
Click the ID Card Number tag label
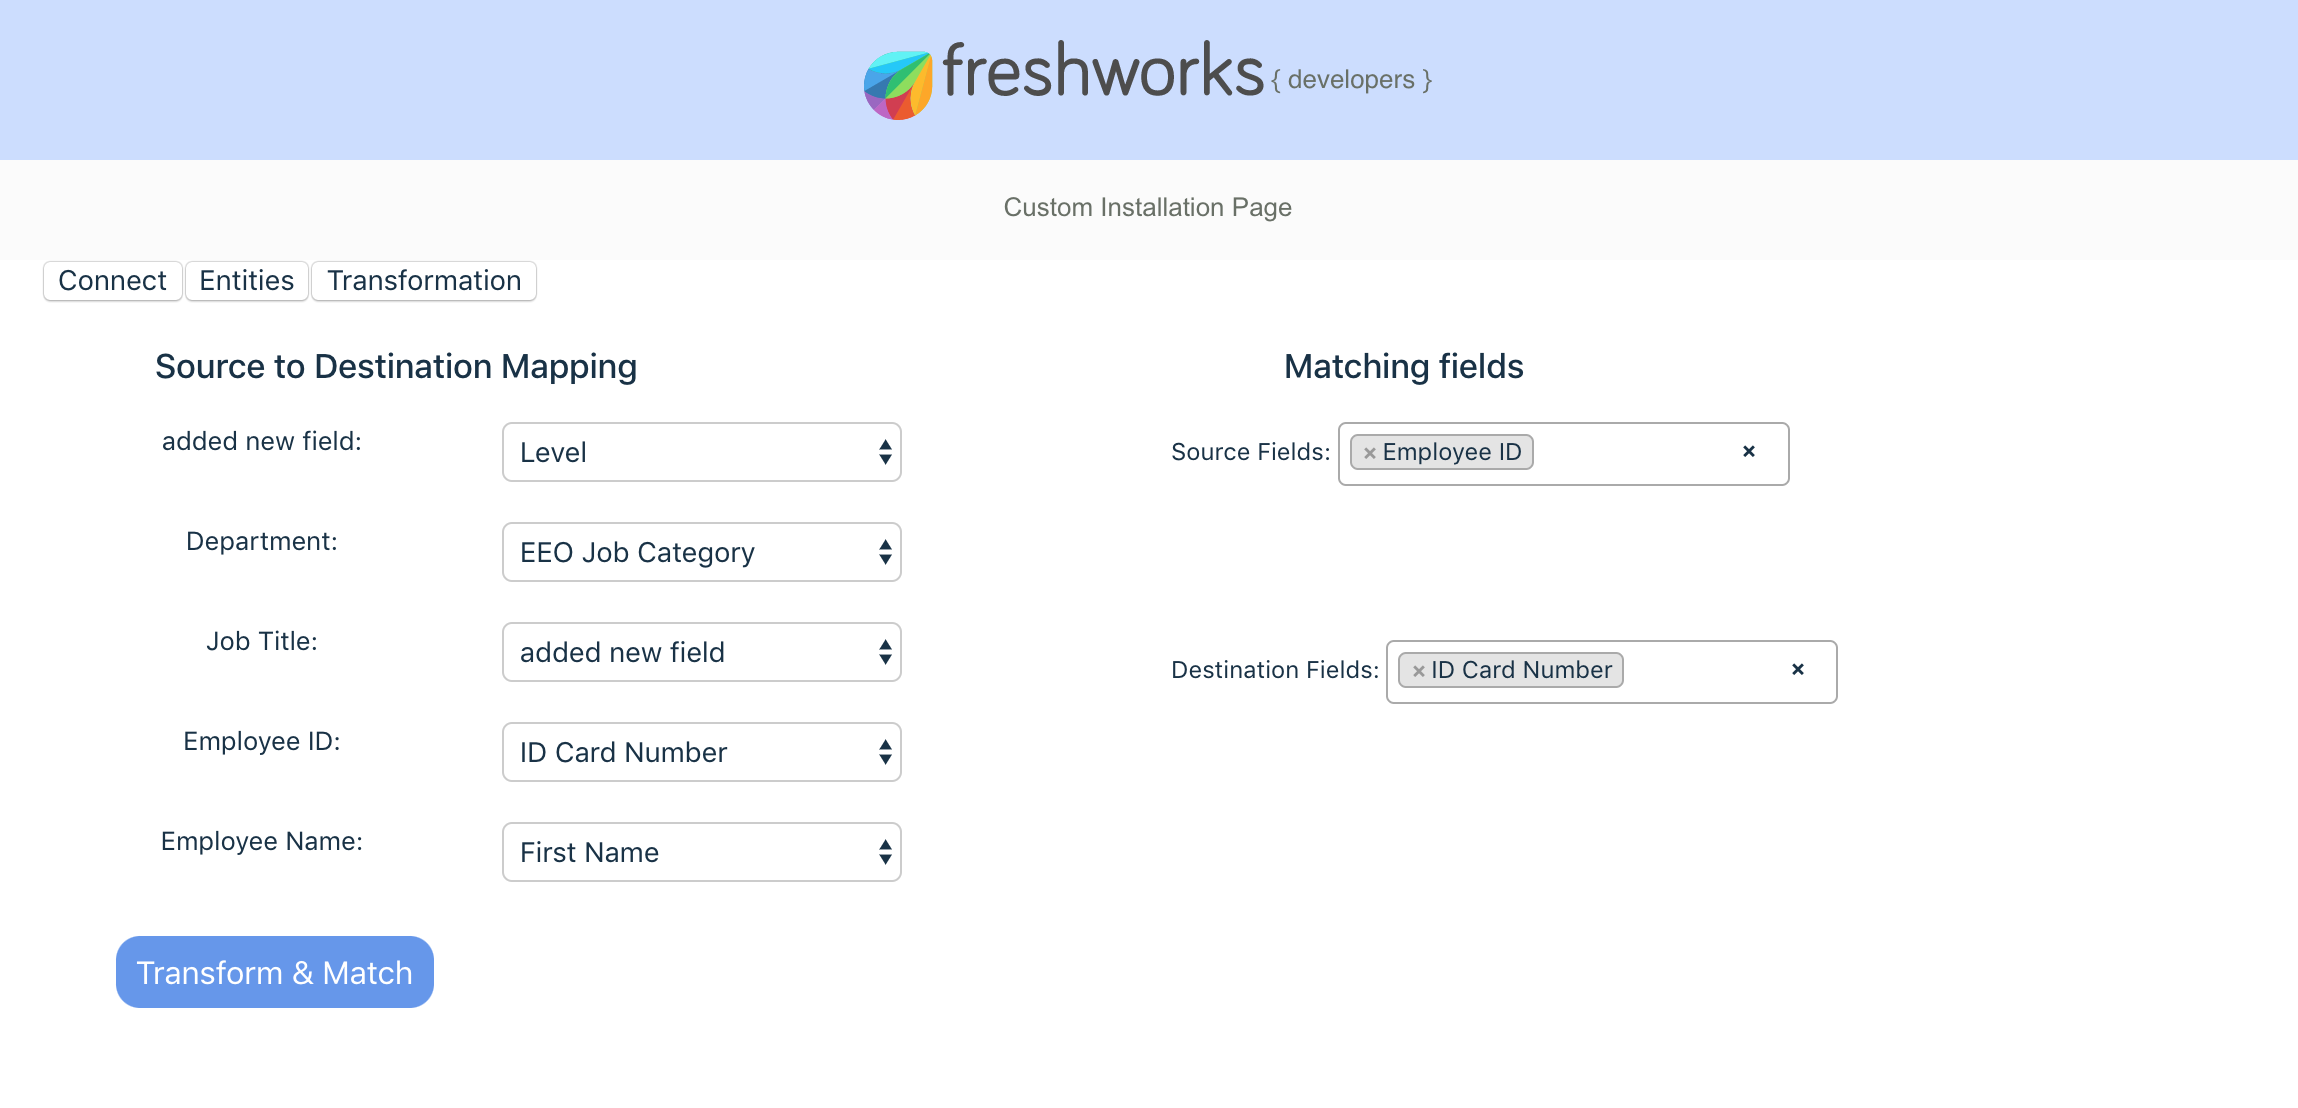[x=1520, y=670]
